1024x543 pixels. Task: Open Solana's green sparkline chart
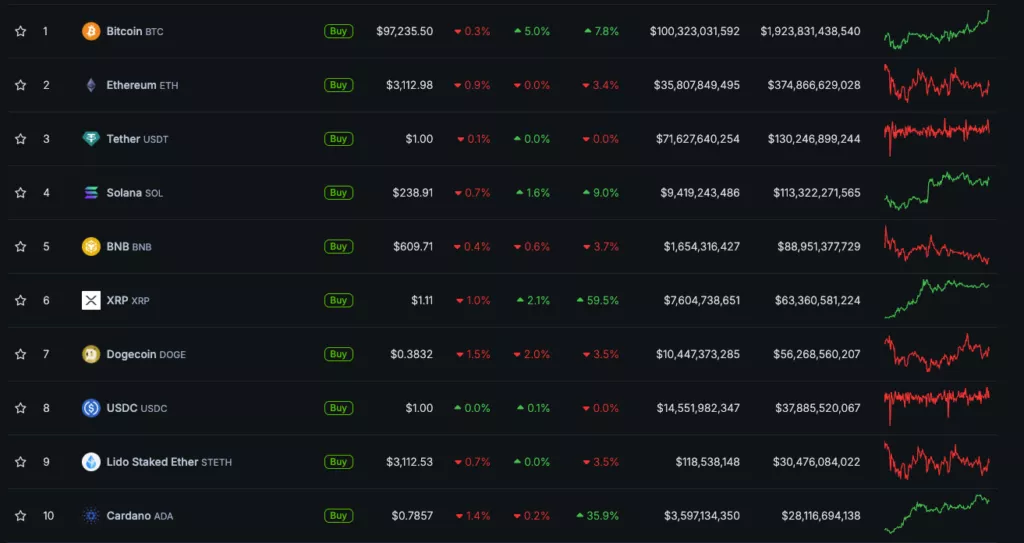point(936,191)
